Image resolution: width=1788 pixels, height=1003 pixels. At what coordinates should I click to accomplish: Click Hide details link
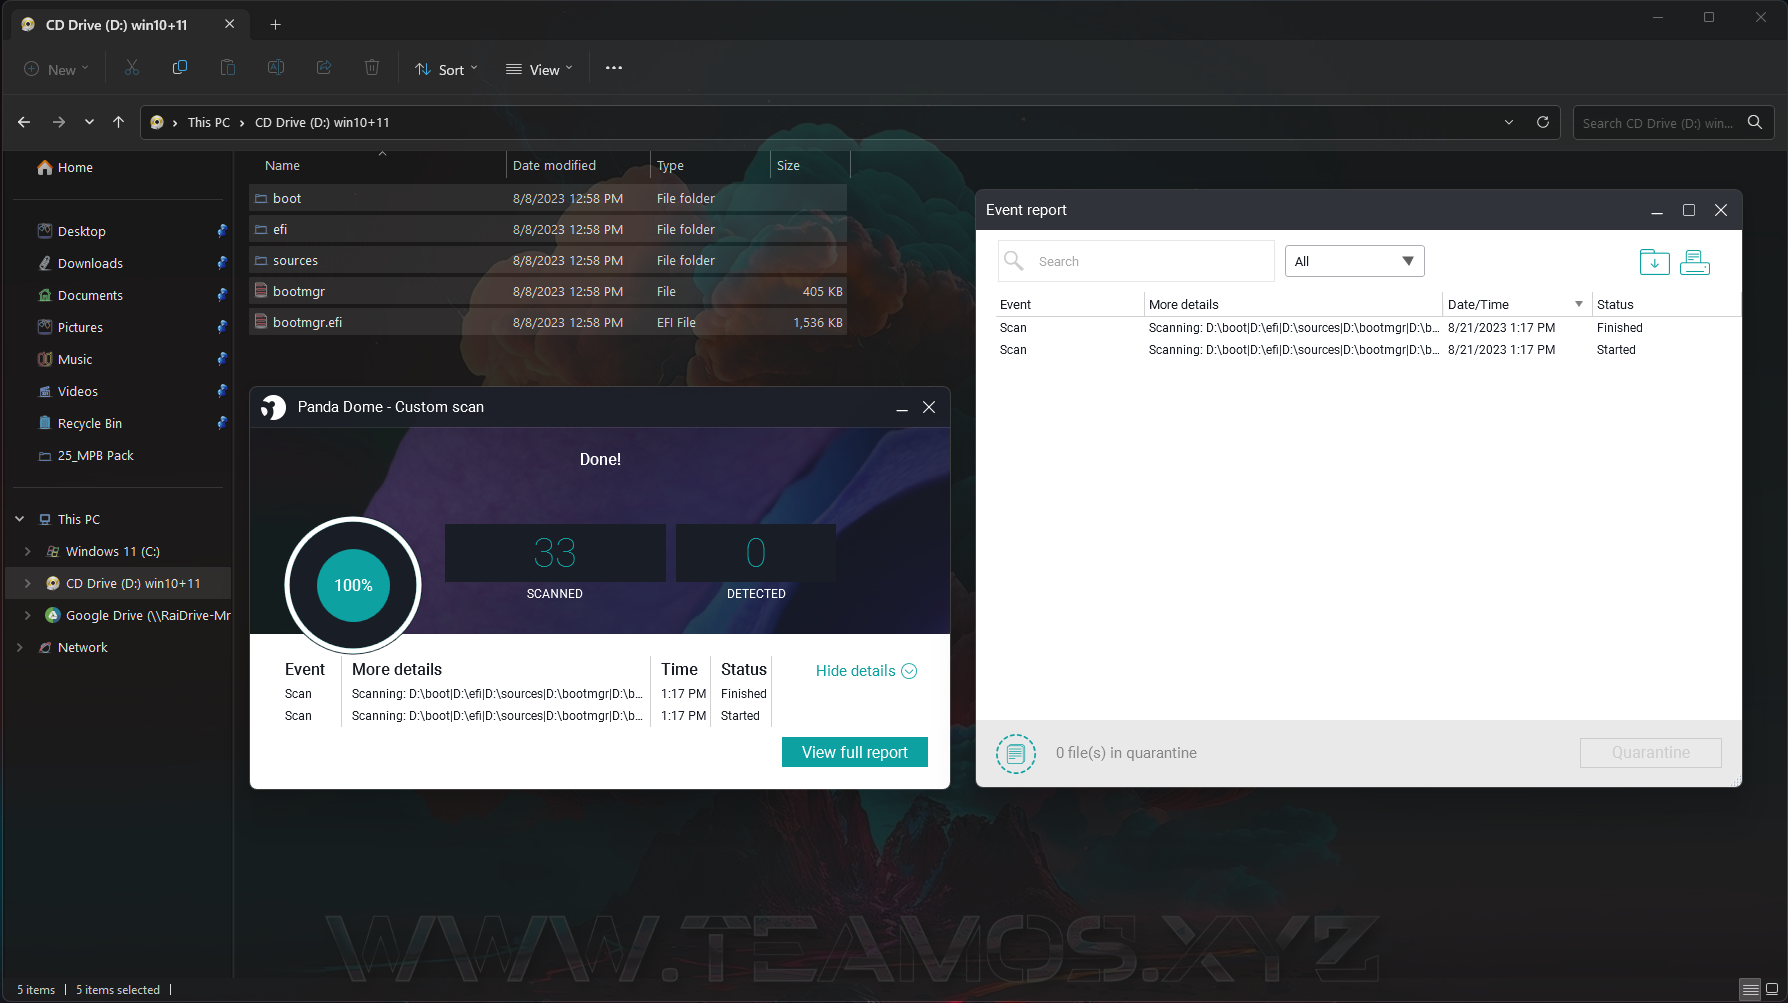pos(866,671)
